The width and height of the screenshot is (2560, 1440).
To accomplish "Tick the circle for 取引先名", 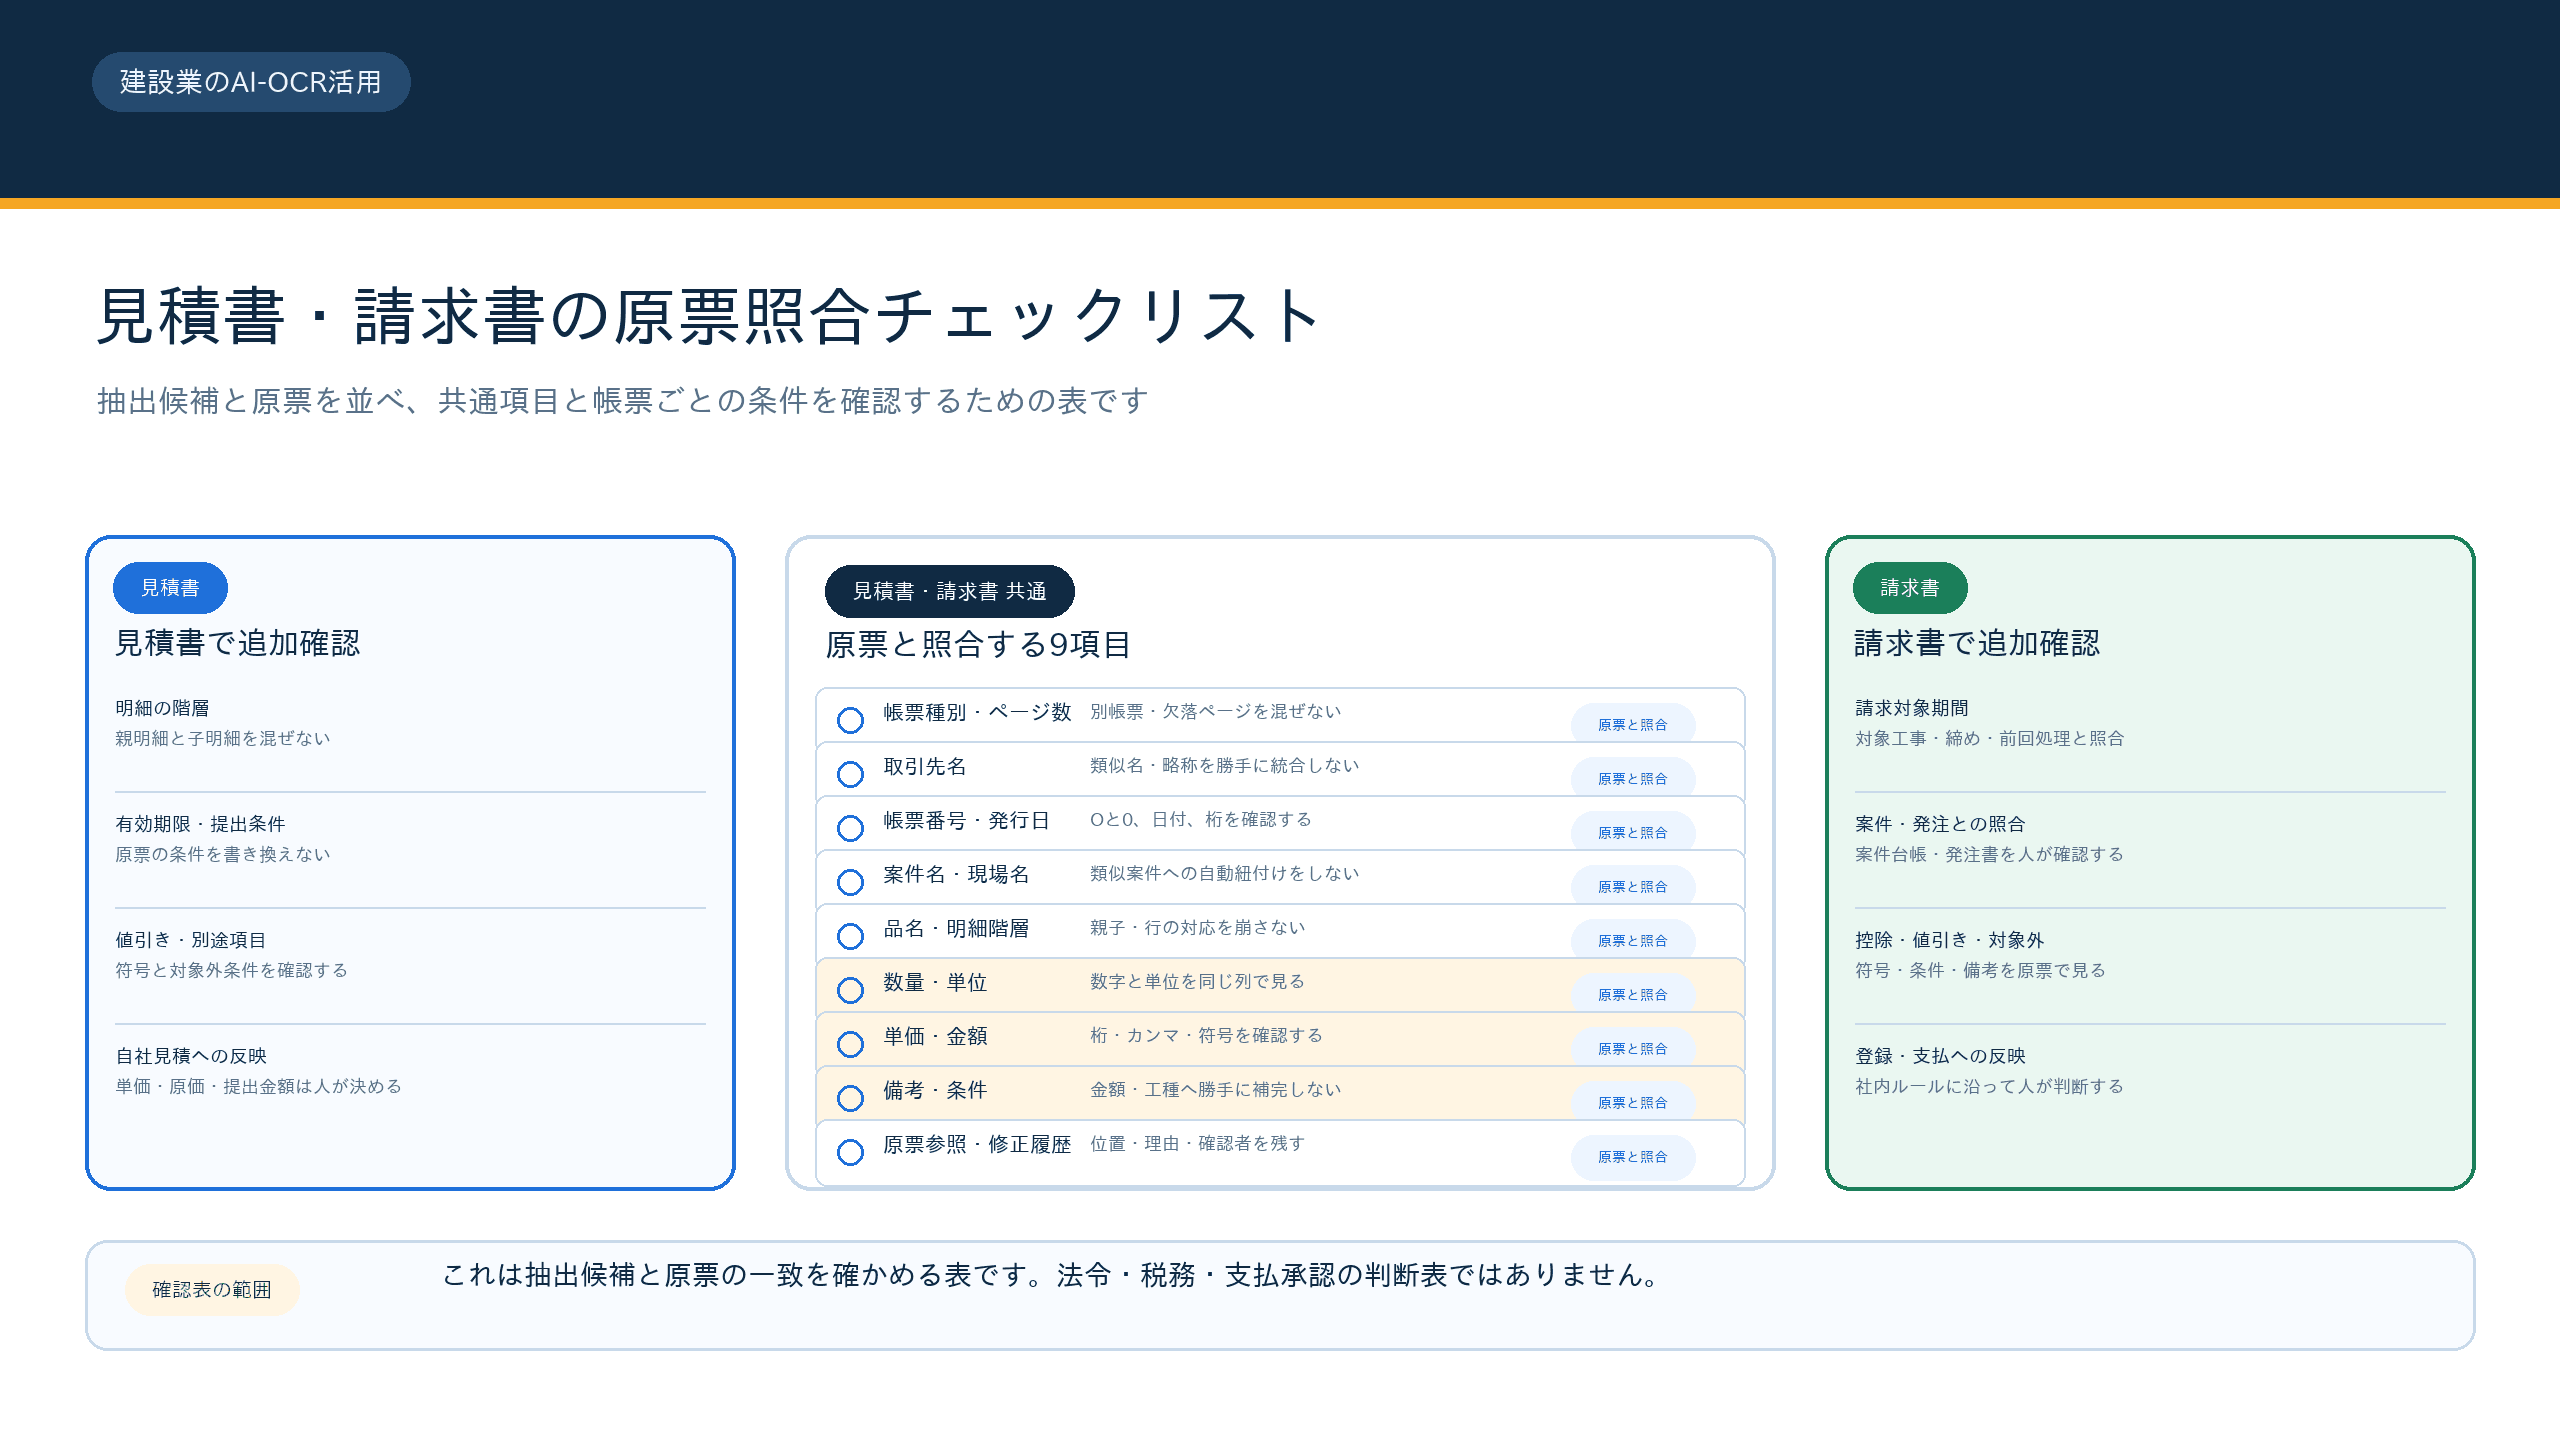I will click(850, 774).
